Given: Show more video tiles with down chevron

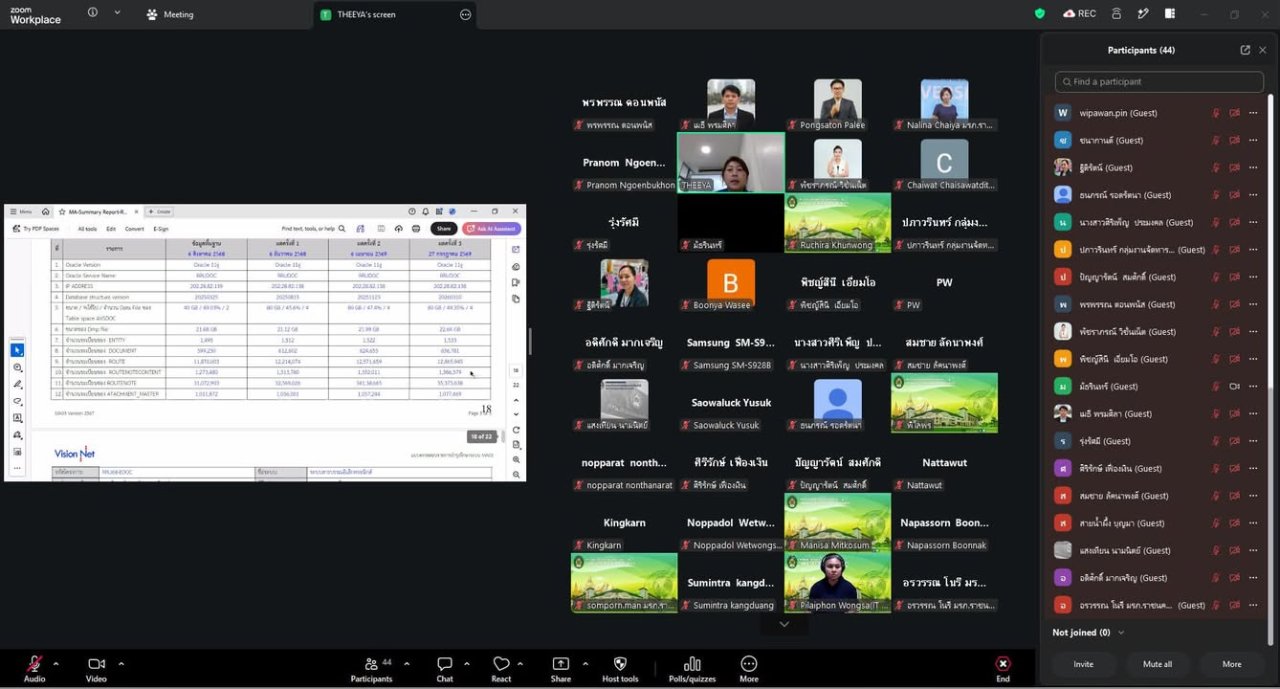Looking at the screenshot, I should pyautogui.click(x=784, y=624).
